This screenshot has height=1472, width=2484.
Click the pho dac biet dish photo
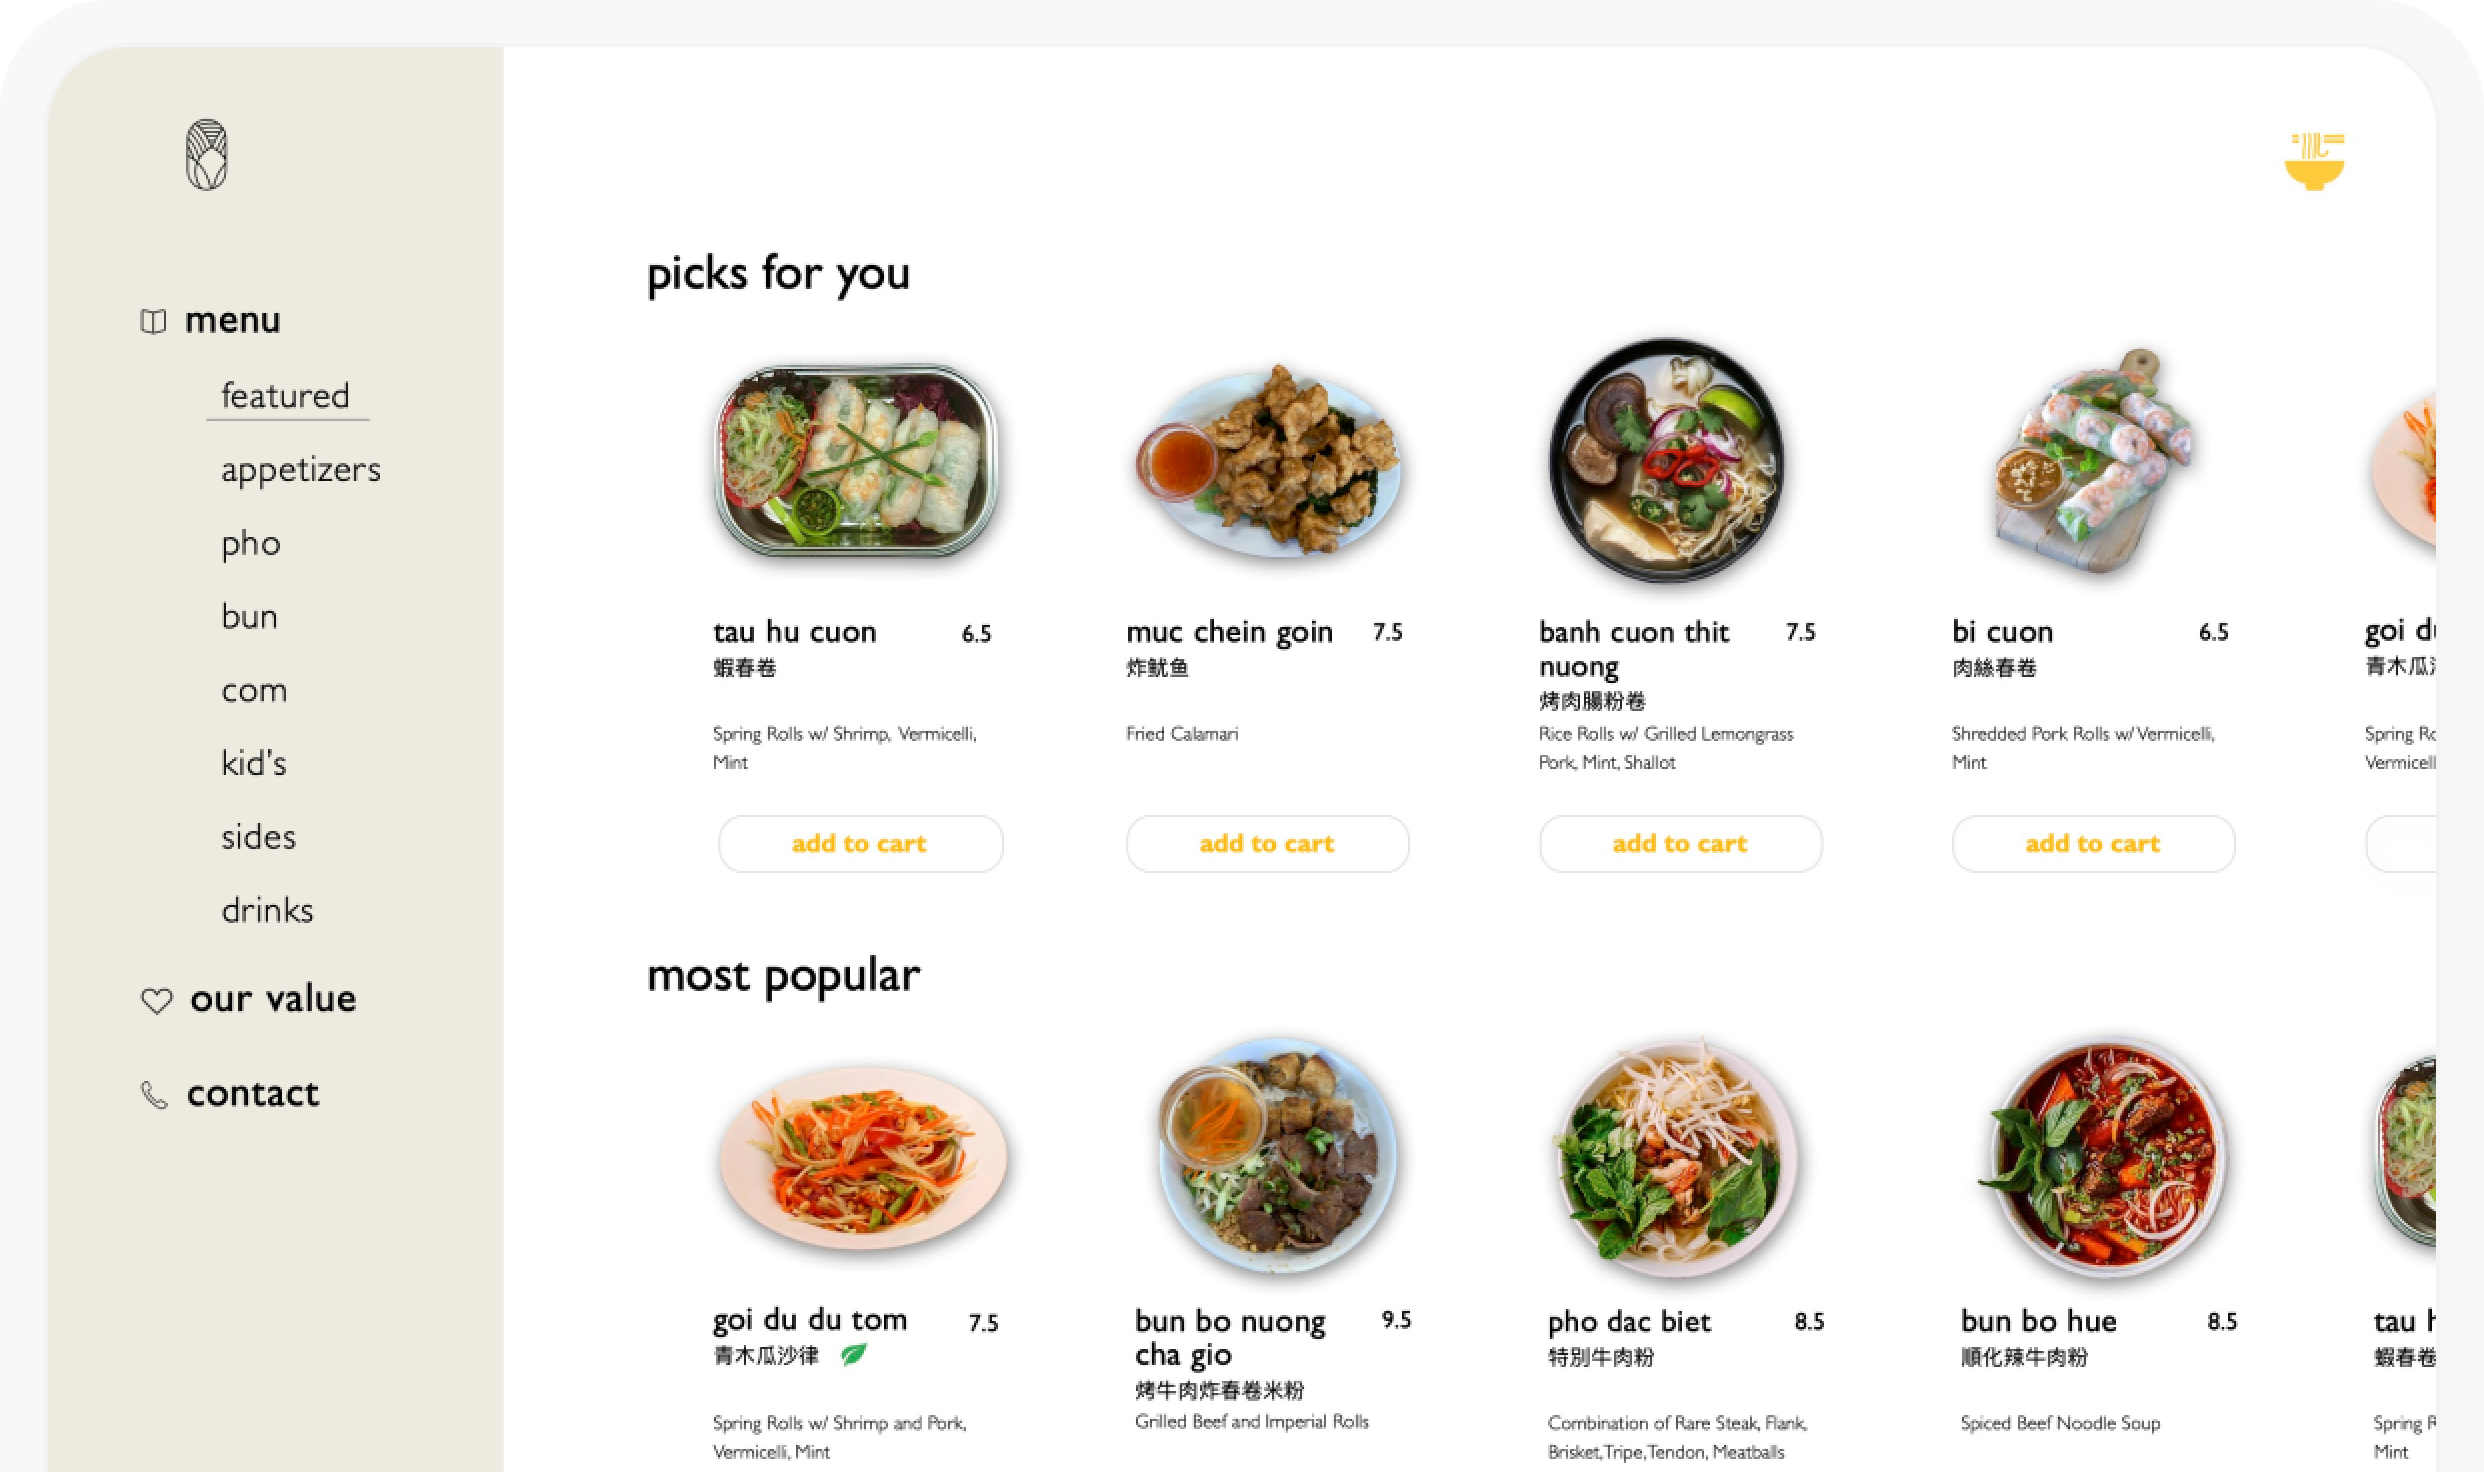click(1677, 1158)
